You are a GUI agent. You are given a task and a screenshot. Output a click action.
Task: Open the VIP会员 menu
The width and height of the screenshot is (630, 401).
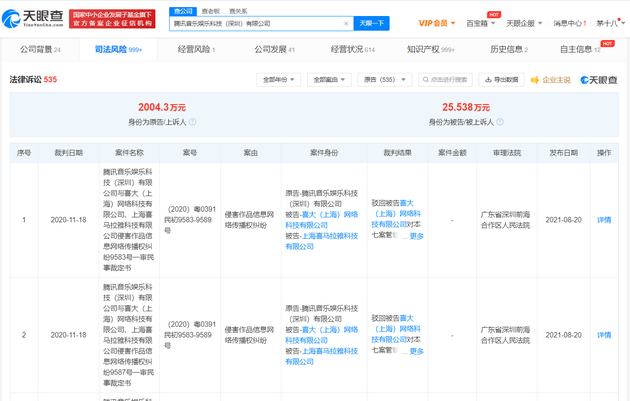coord(436,23)
